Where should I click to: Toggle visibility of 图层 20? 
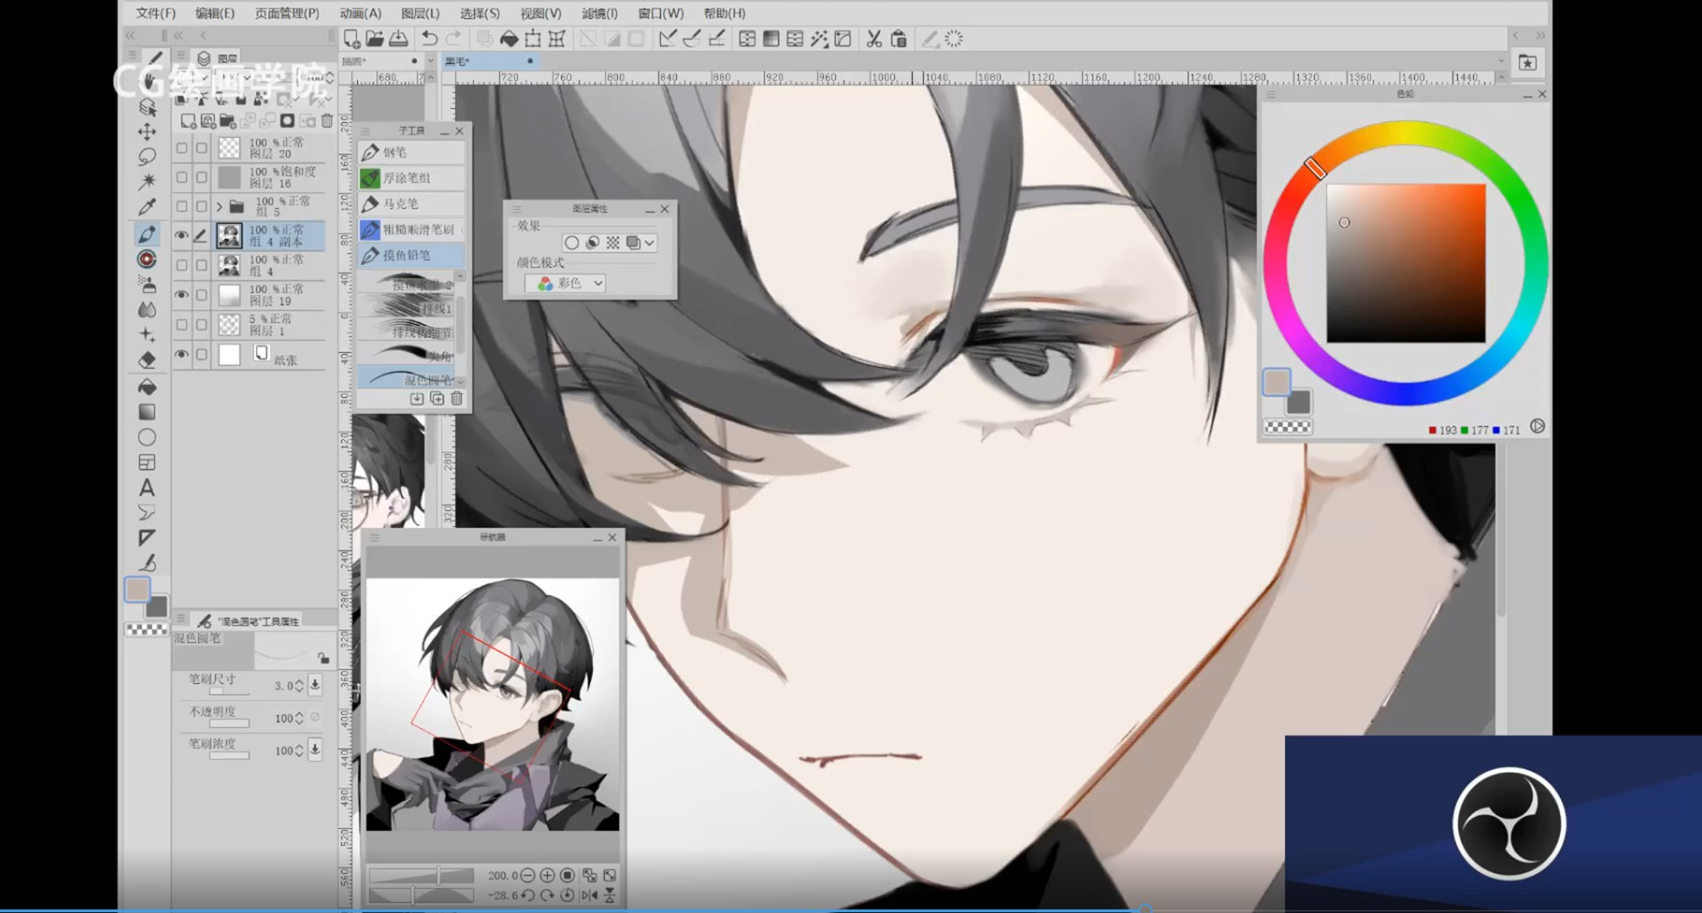pyautogui.click(x=181, y=148)
